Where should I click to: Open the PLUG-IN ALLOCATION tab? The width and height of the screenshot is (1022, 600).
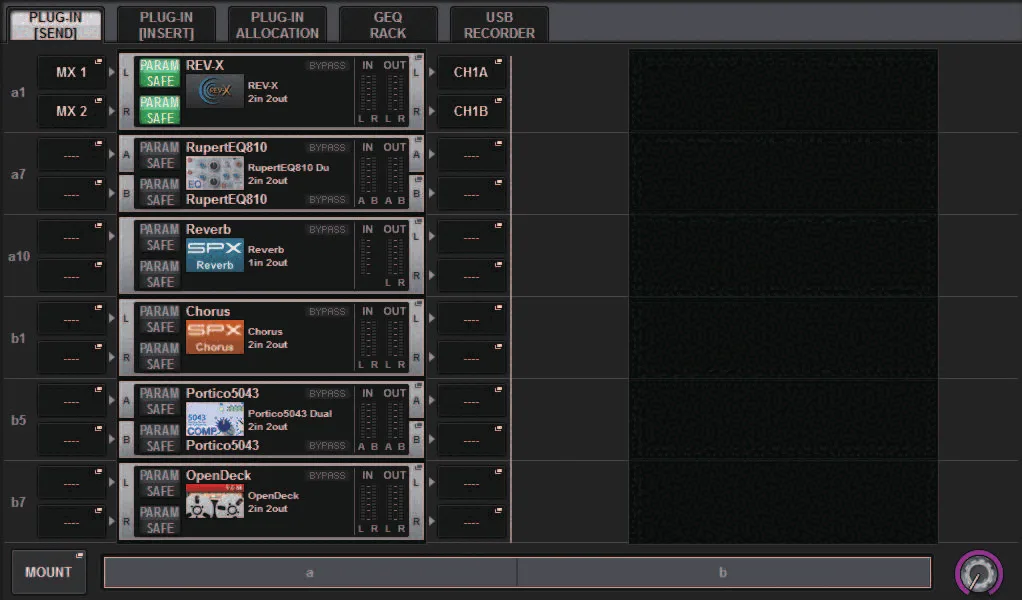point(277,25)
